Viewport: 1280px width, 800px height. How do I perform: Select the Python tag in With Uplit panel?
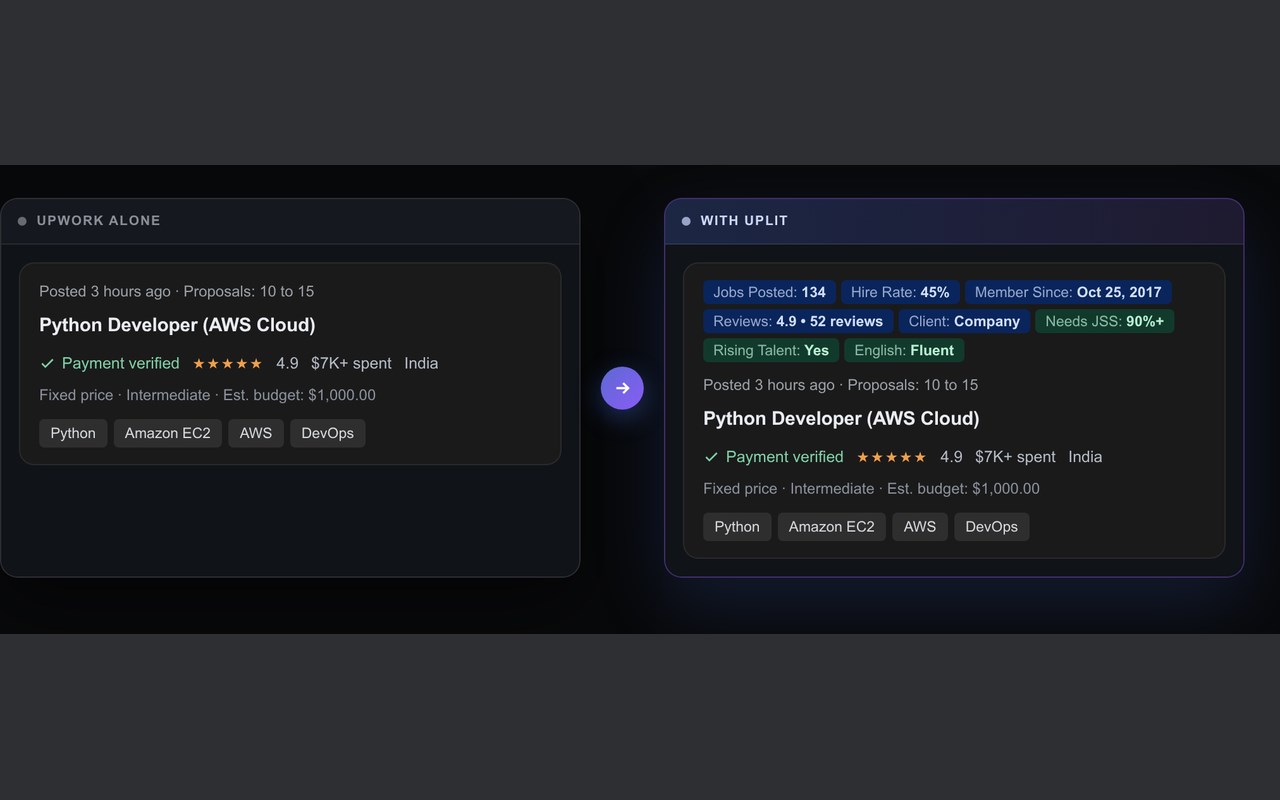[737, 527]
